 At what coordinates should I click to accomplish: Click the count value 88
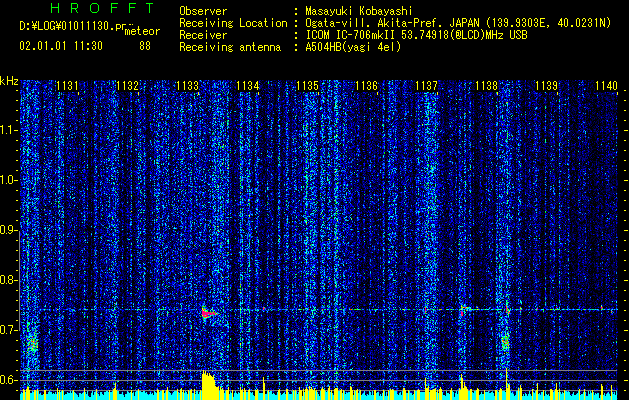145,46
